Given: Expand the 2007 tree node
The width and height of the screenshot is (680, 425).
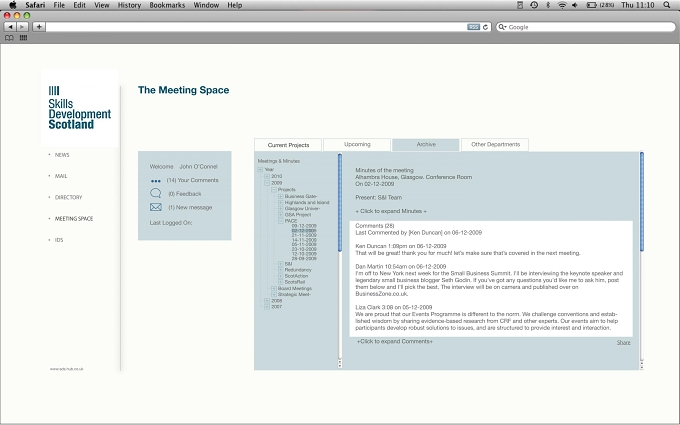Looking at the screenshot, I should pyautogui.click(x=267, y=307).
